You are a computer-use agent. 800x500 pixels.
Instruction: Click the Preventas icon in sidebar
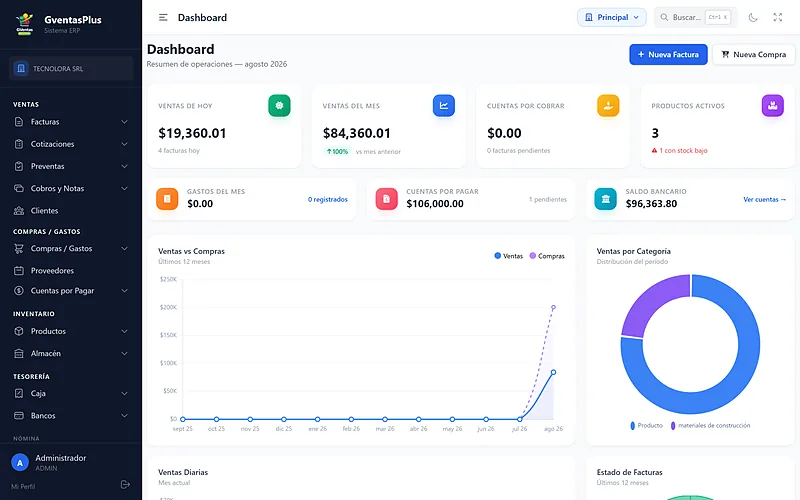[19, 166]
